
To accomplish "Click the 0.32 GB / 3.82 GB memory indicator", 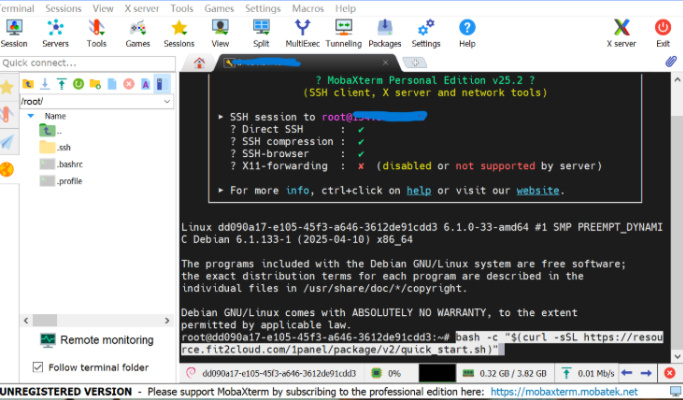I will [x=504, y=373].
